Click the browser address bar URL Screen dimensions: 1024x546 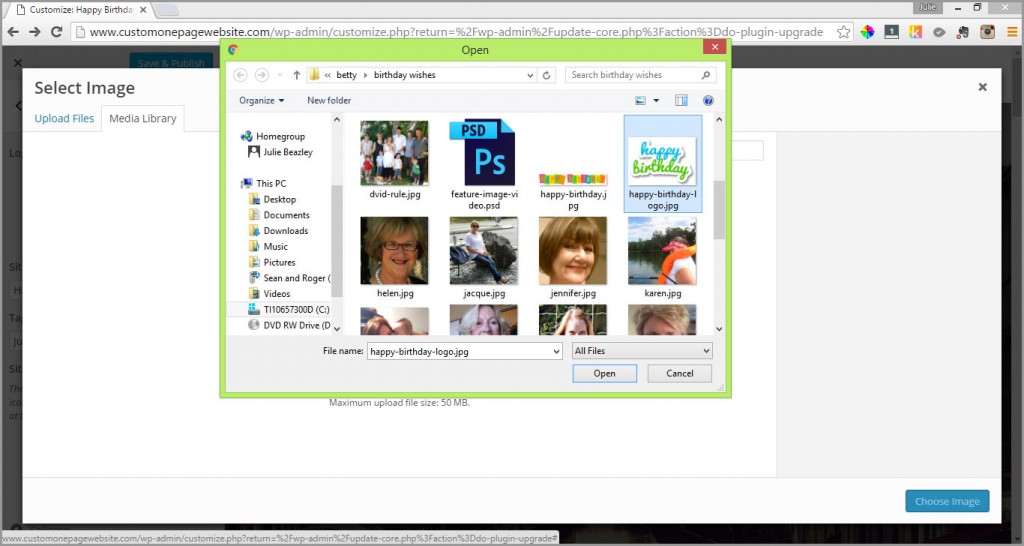coord(456,32)
